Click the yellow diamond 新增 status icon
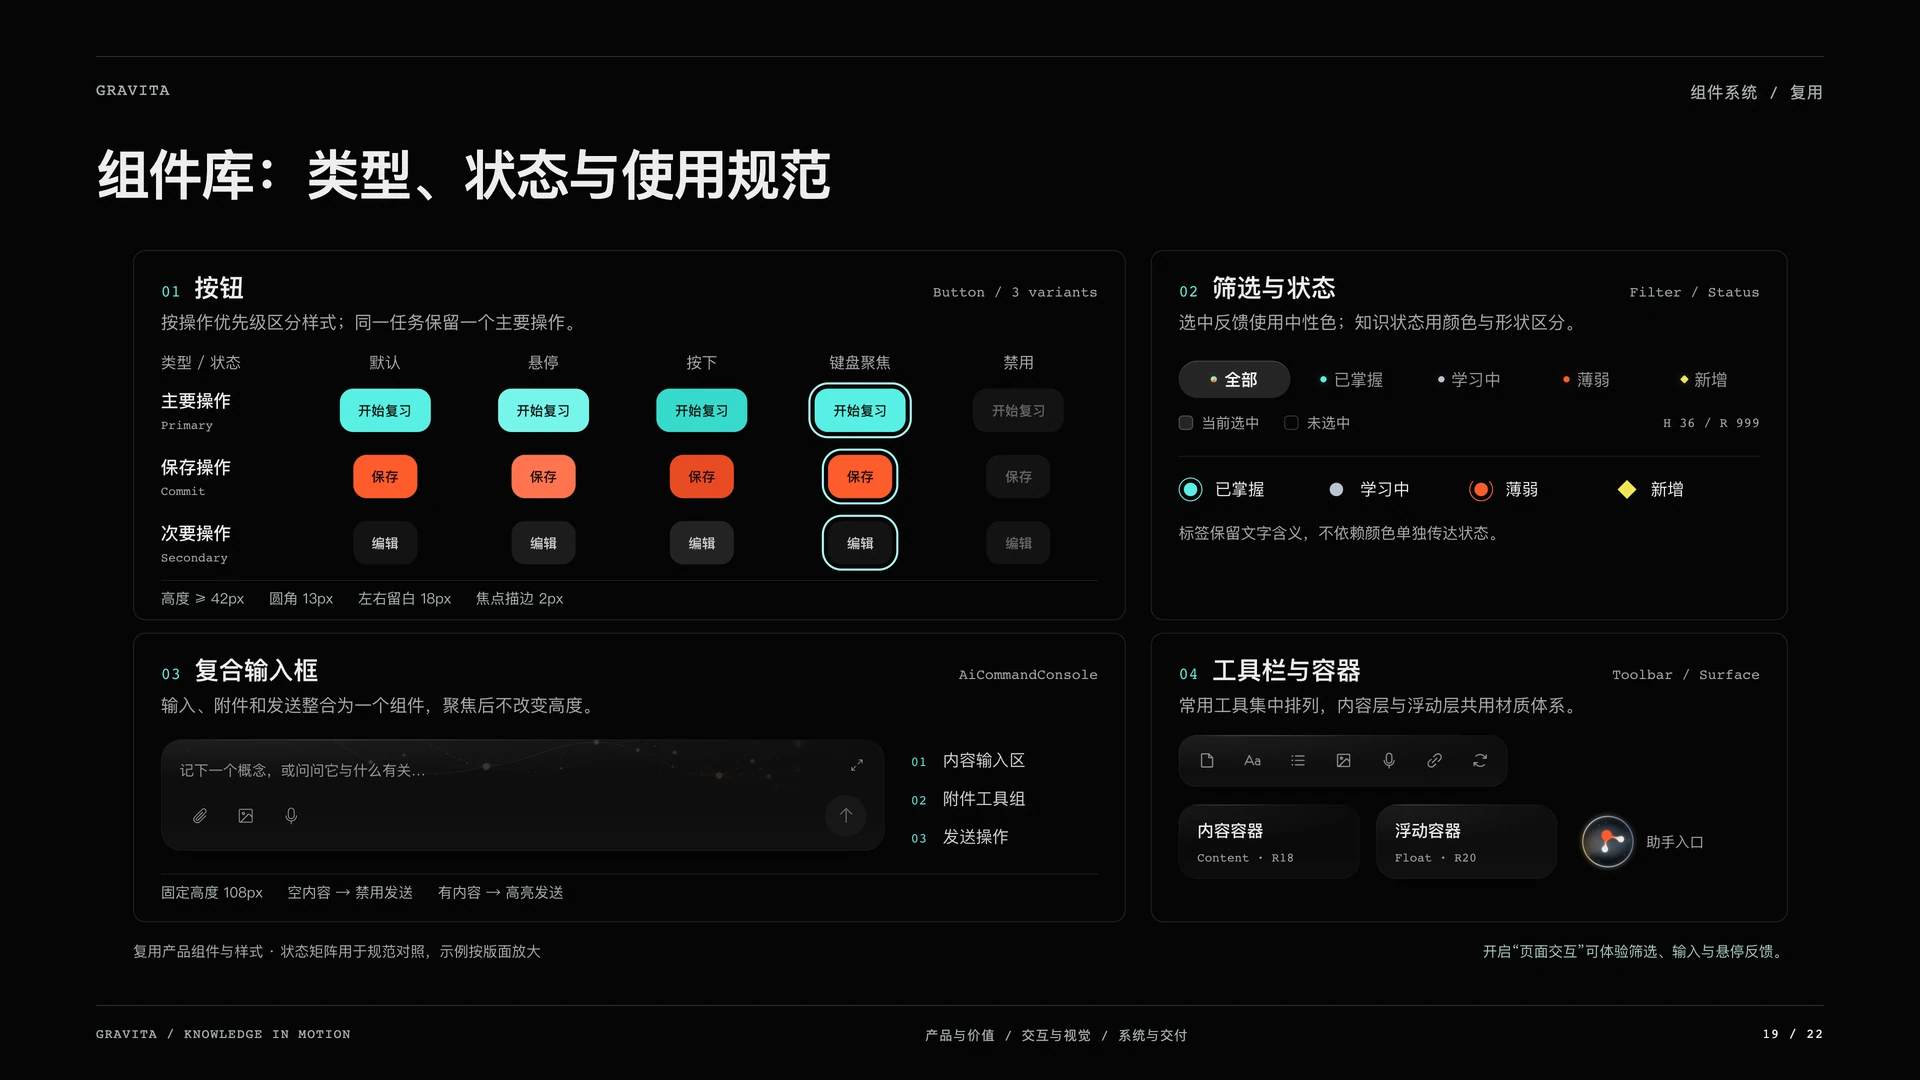The image size is (1920, 1080). [x=1627, y=489]
